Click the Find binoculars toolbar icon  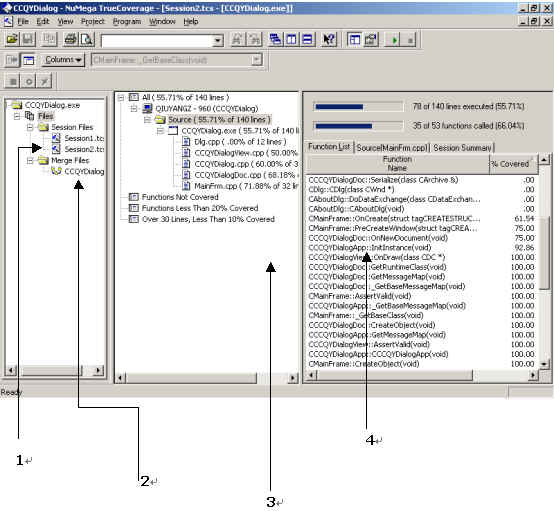coord(237,40)
